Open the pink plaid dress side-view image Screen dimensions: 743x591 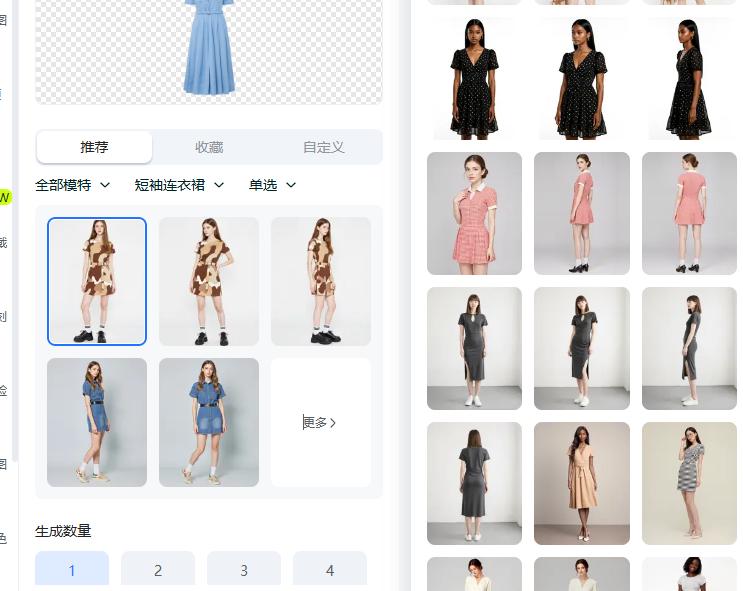(582, 213)
